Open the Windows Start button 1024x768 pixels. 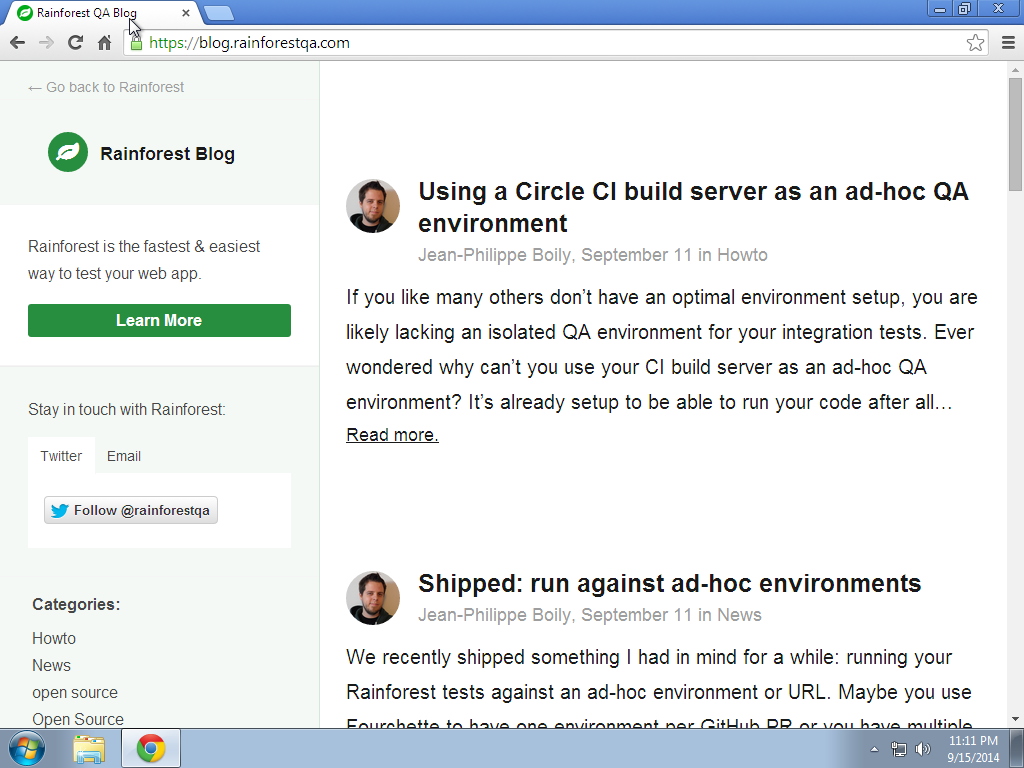click(x=27, y=748)
